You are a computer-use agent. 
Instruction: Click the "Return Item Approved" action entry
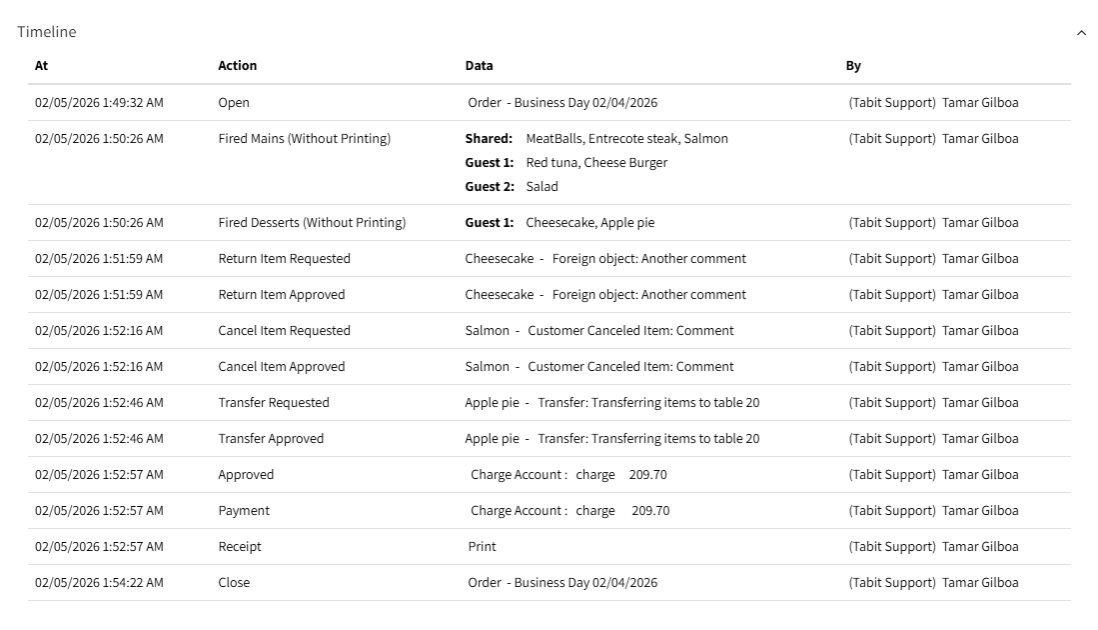(281, 295)
